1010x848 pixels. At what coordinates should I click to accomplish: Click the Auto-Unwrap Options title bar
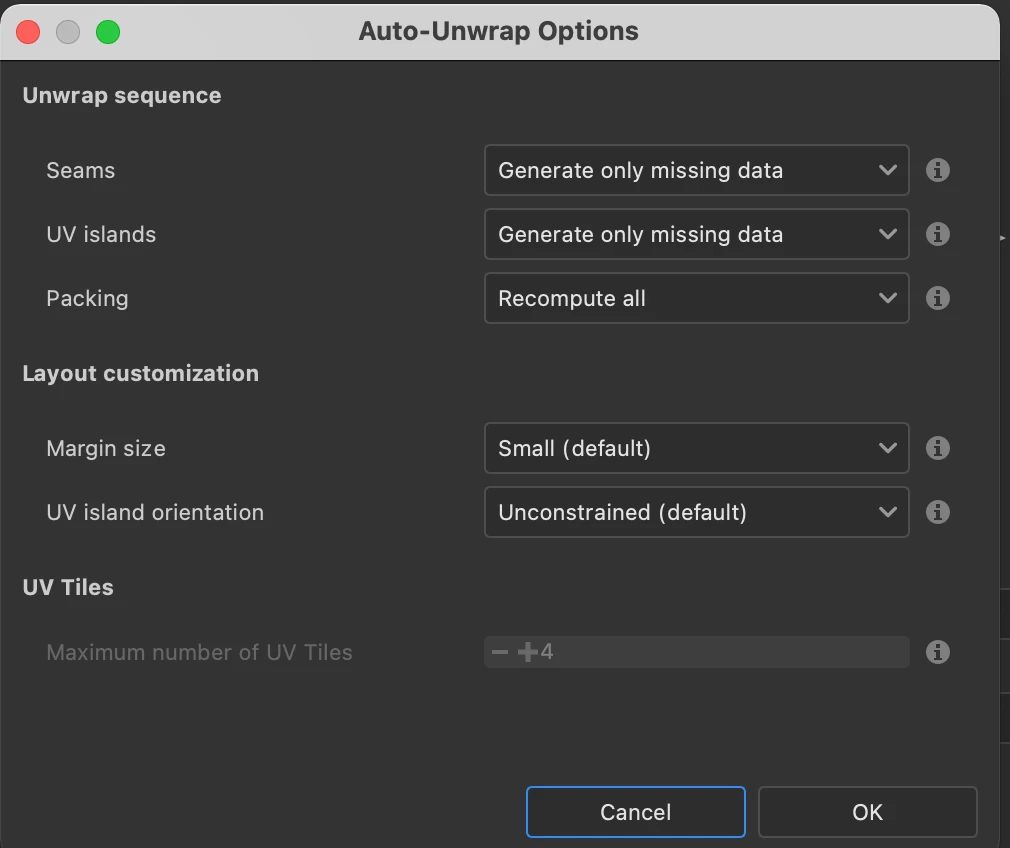[x=498, y=31]
